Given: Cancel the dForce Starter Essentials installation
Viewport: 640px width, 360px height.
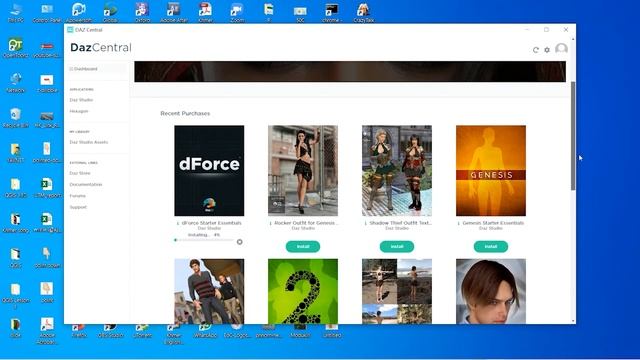Looking at the screenshot, I should [x=240, y=242].
